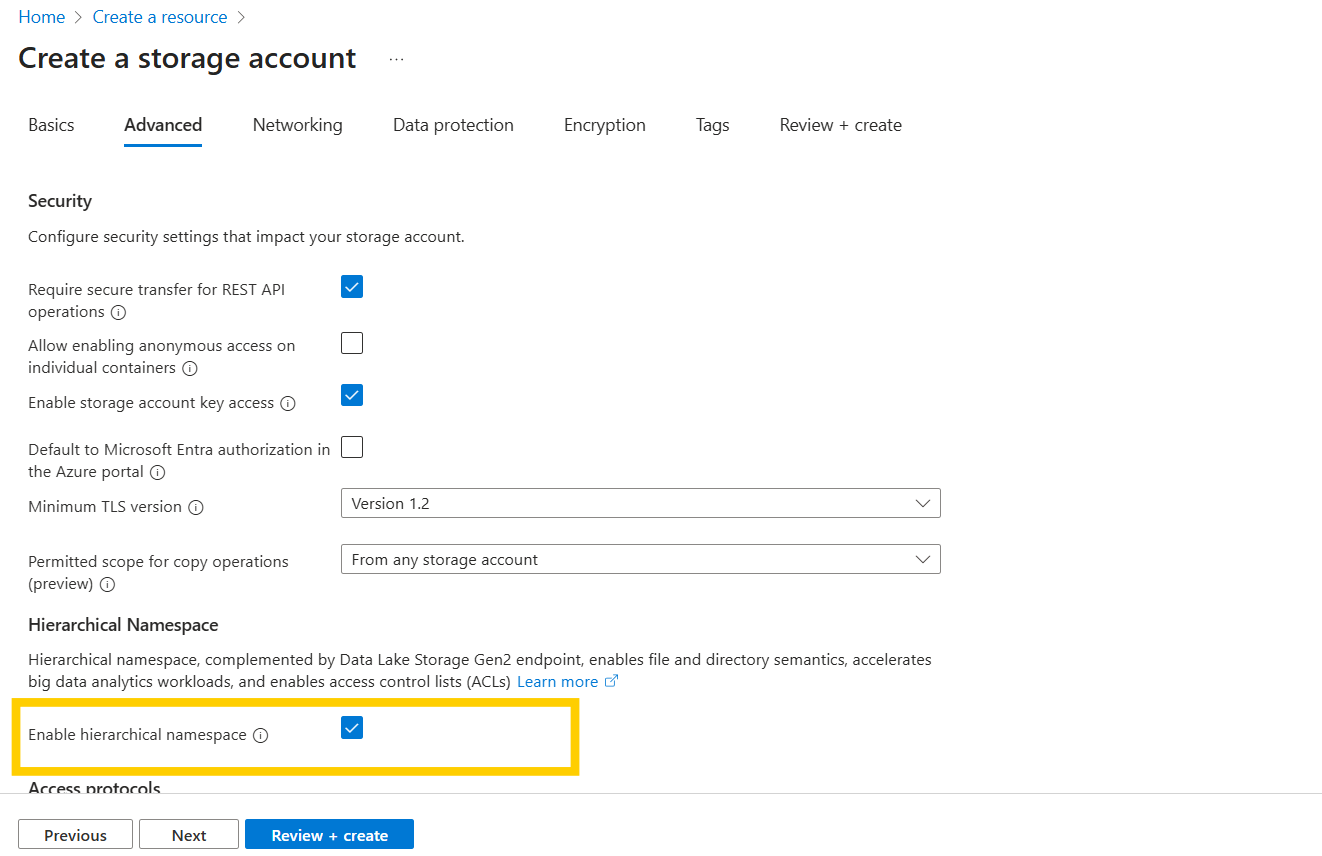Open tooltip for Permitted scope for copy operations
The image size is (1322, 856).
pyautogui.click(x=107, y=585)
